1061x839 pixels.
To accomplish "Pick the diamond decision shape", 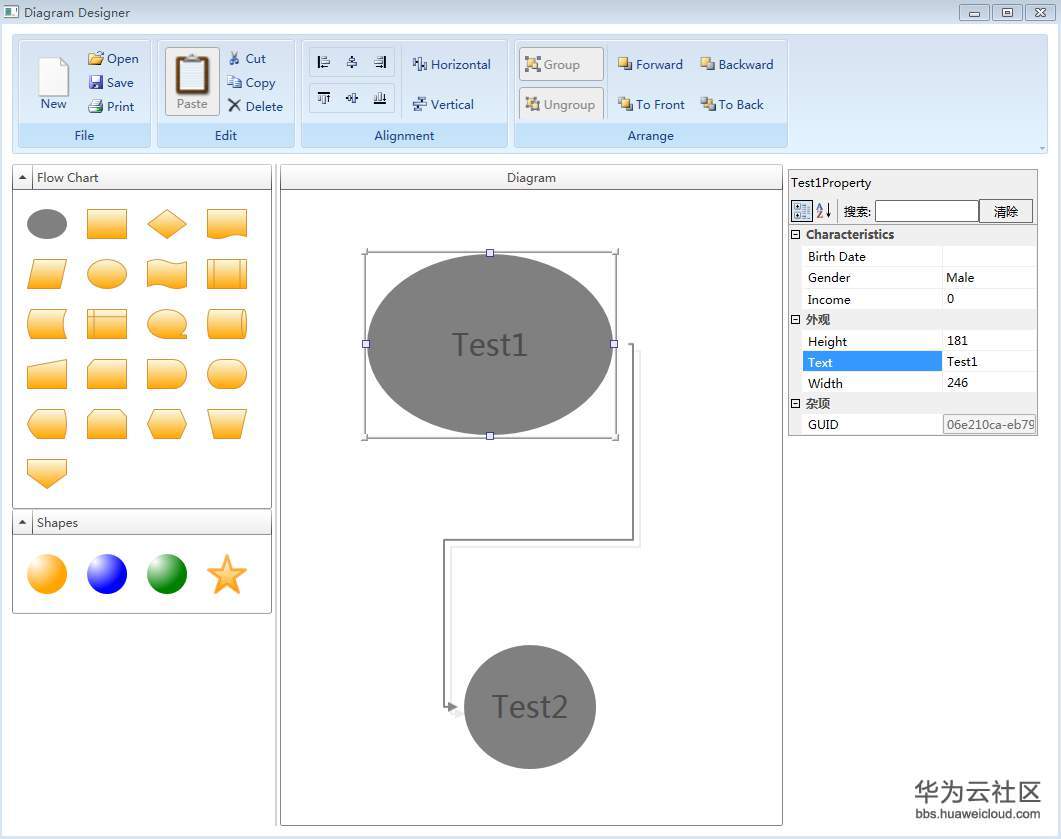I will click(166, 224).
